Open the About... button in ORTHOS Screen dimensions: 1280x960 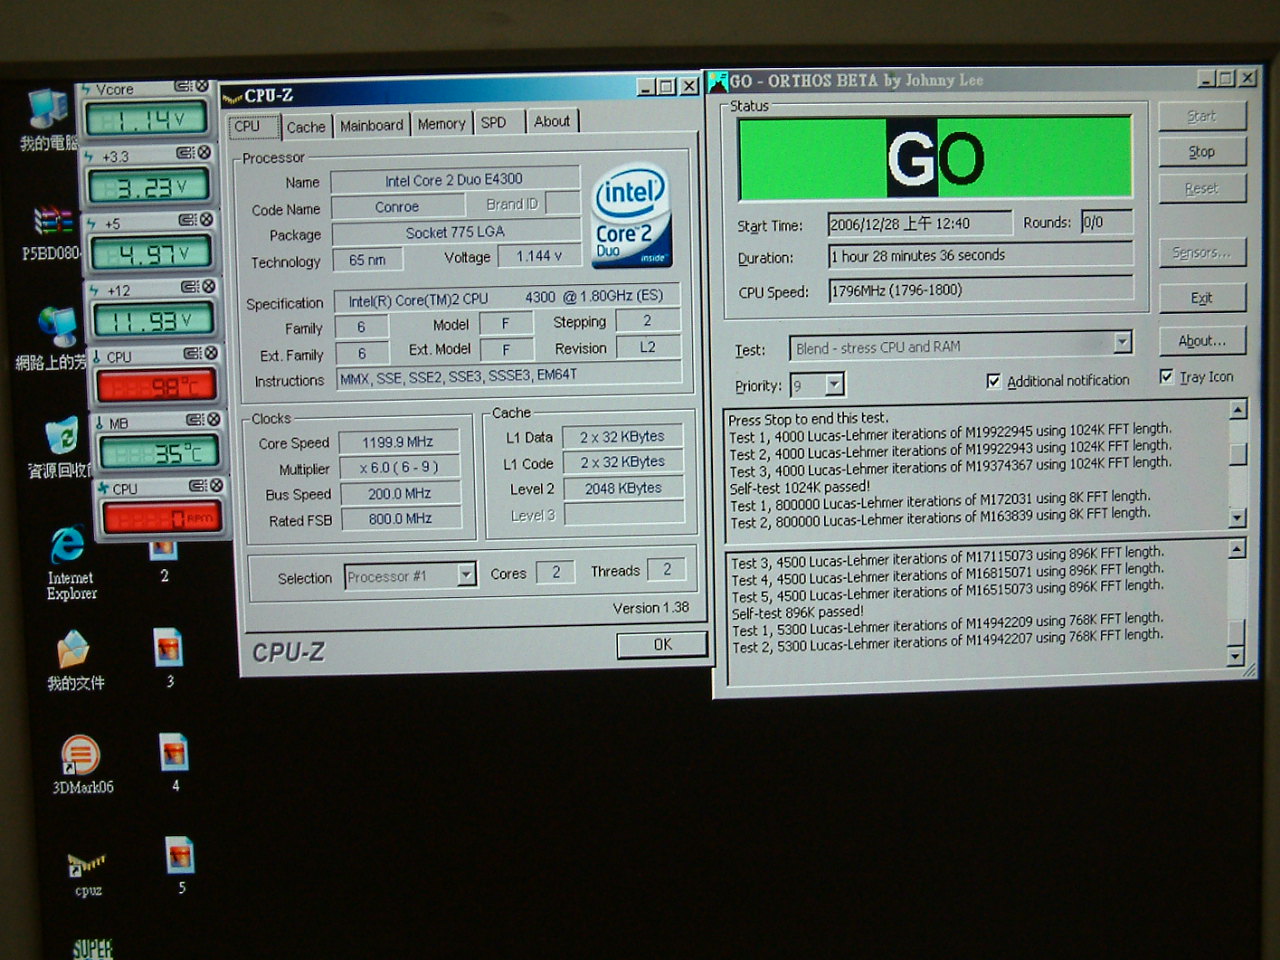coord(1202,341)
